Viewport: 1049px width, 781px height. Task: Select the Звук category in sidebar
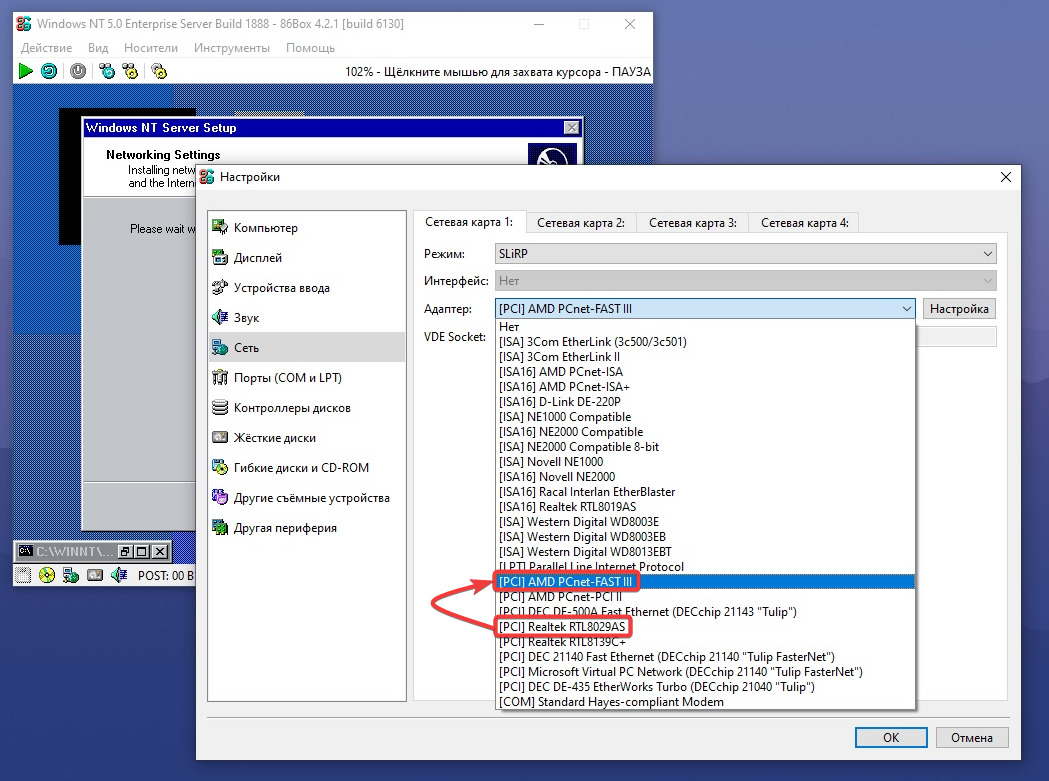tap(246, 318)
